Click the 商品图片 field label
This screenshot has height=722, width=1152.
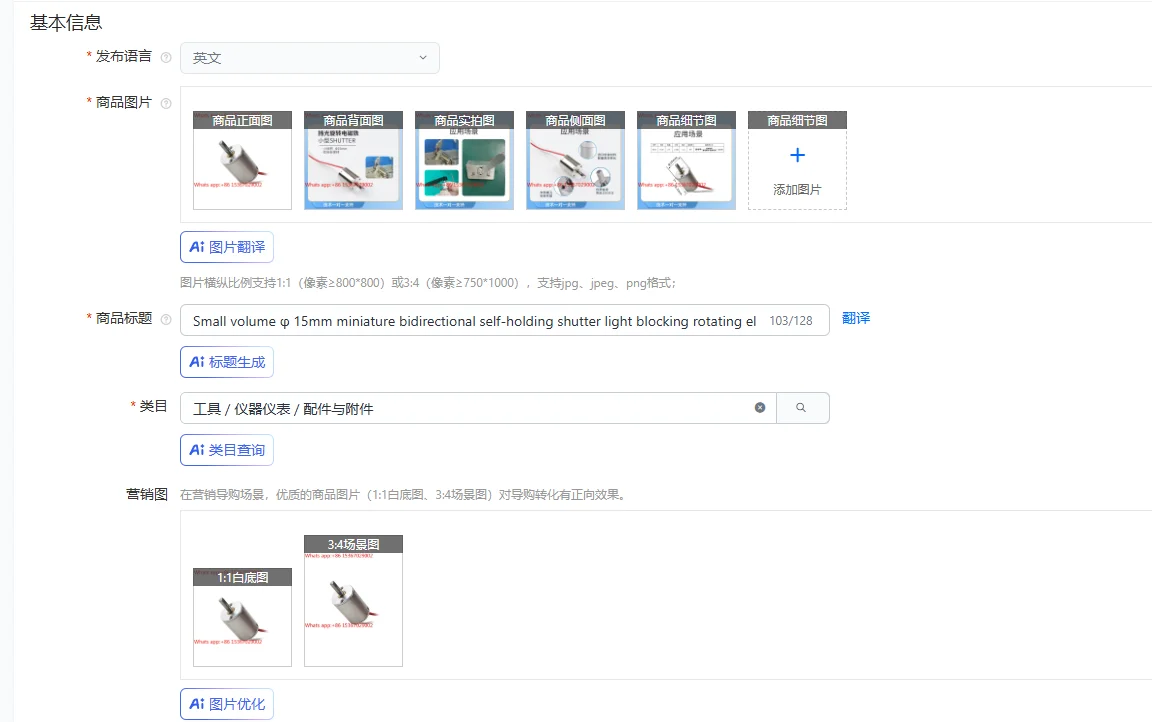[123, 102]
